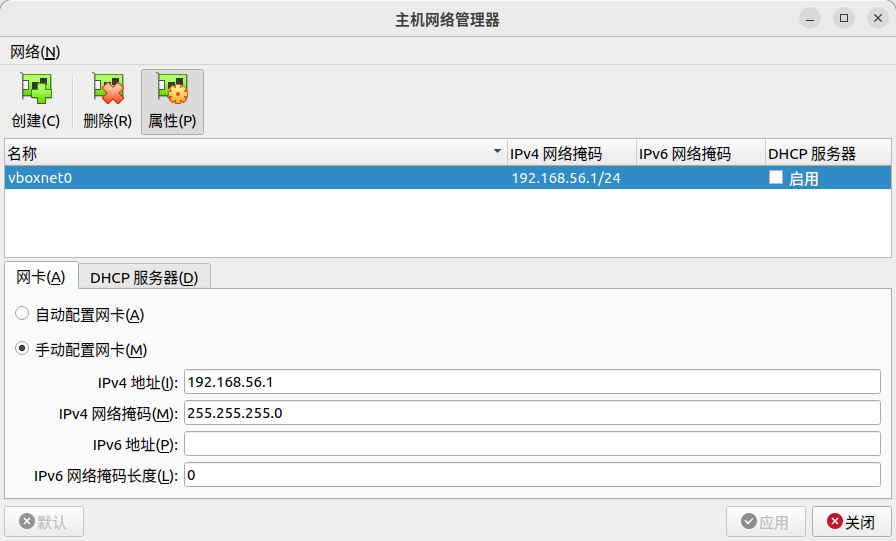Viewport: 896px width, 541px height.
Task: Switch to the DHCP server tab
Action: coord(144,277)
